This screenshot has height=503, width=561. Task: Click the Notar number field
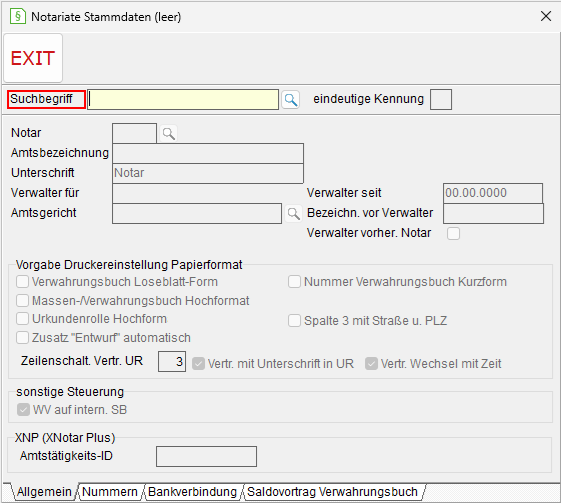coord(134,133)
